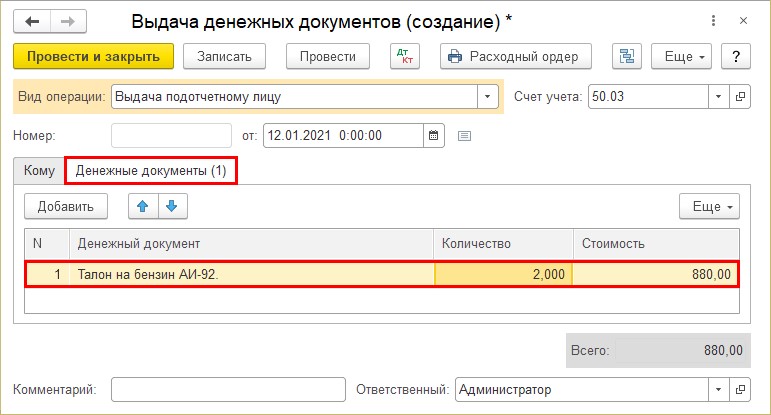Open the table's Еще menu
This screenshot has height=415, width=771.
pos(709,207)
